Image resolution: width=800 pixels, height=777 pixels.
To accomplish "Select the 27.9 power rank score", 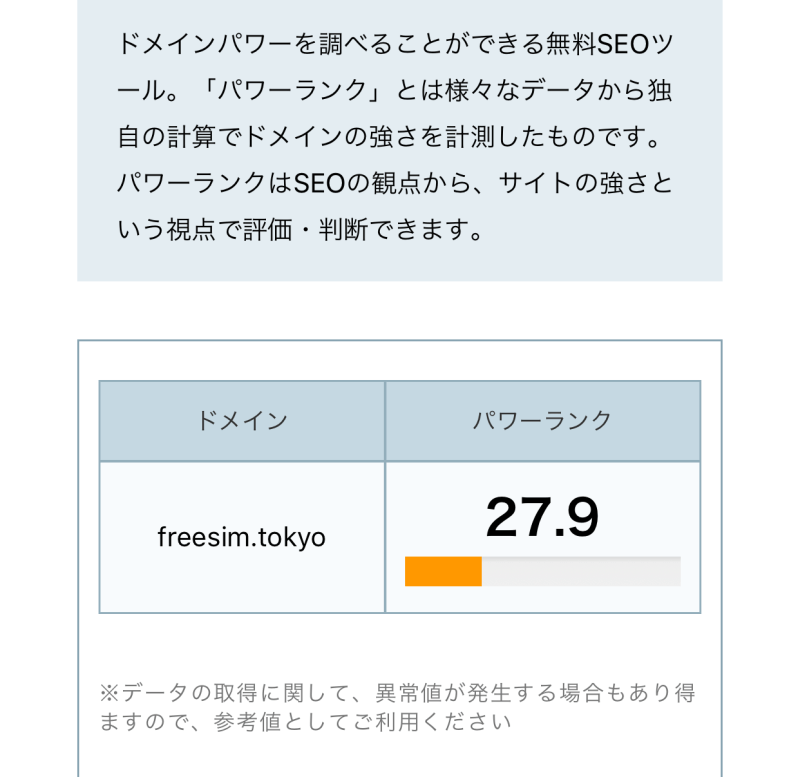I will [542, 517].
